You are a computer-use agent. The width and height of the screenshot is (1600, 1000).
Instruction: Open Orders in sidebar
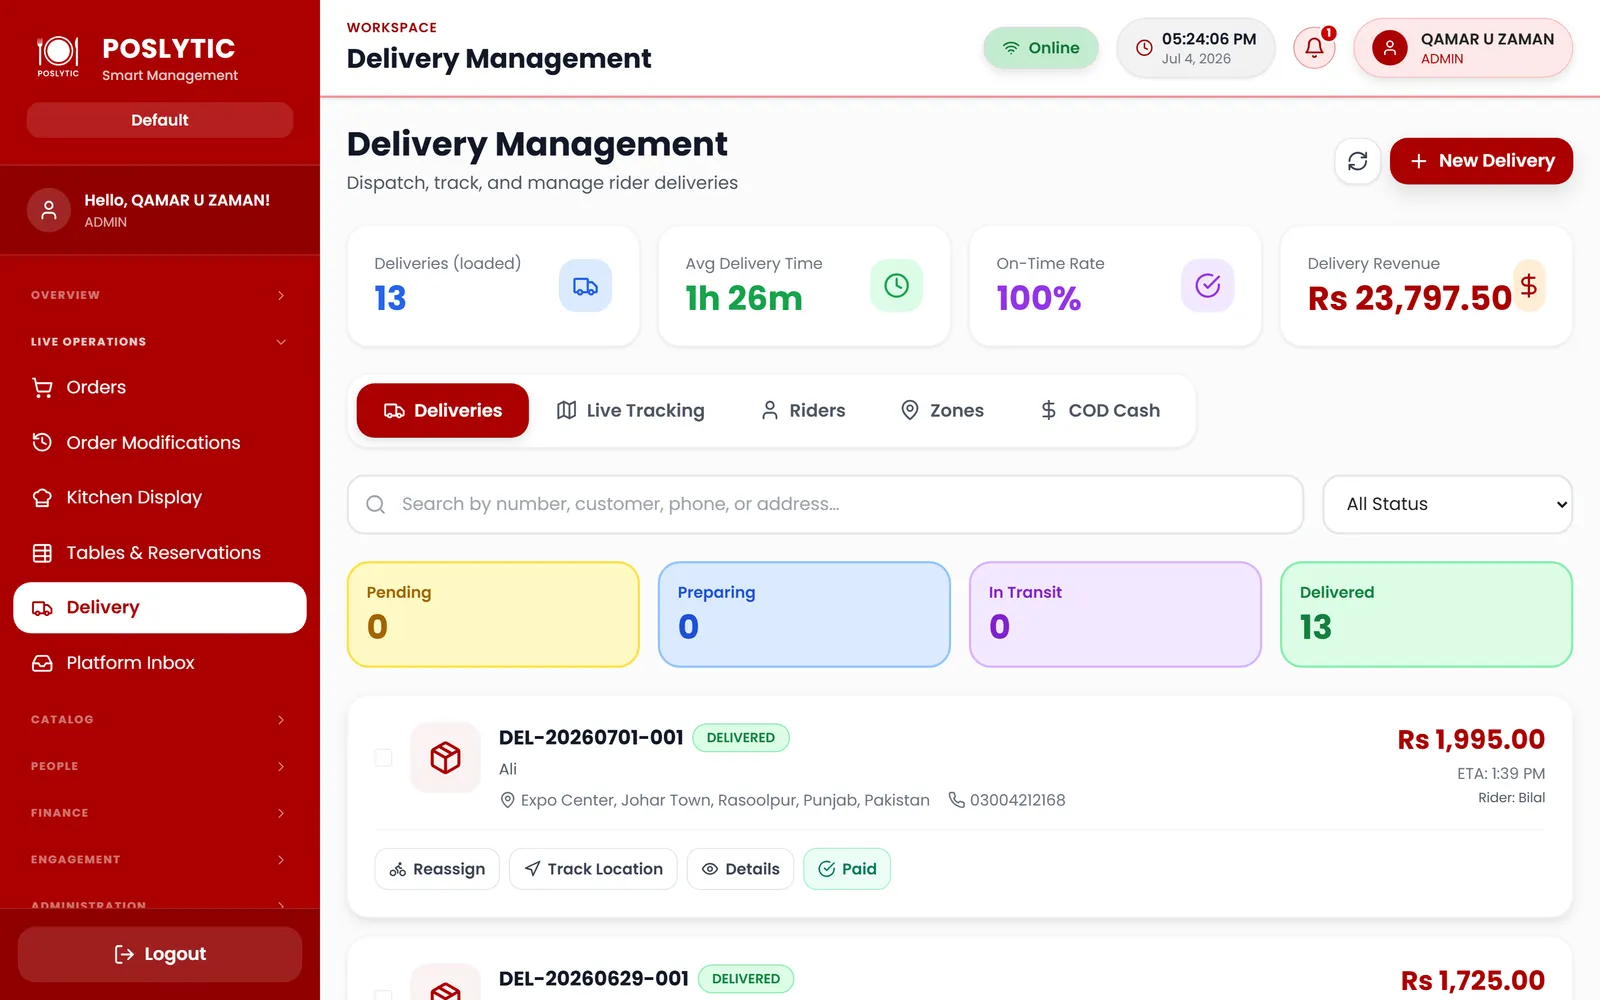pos(160,387)
